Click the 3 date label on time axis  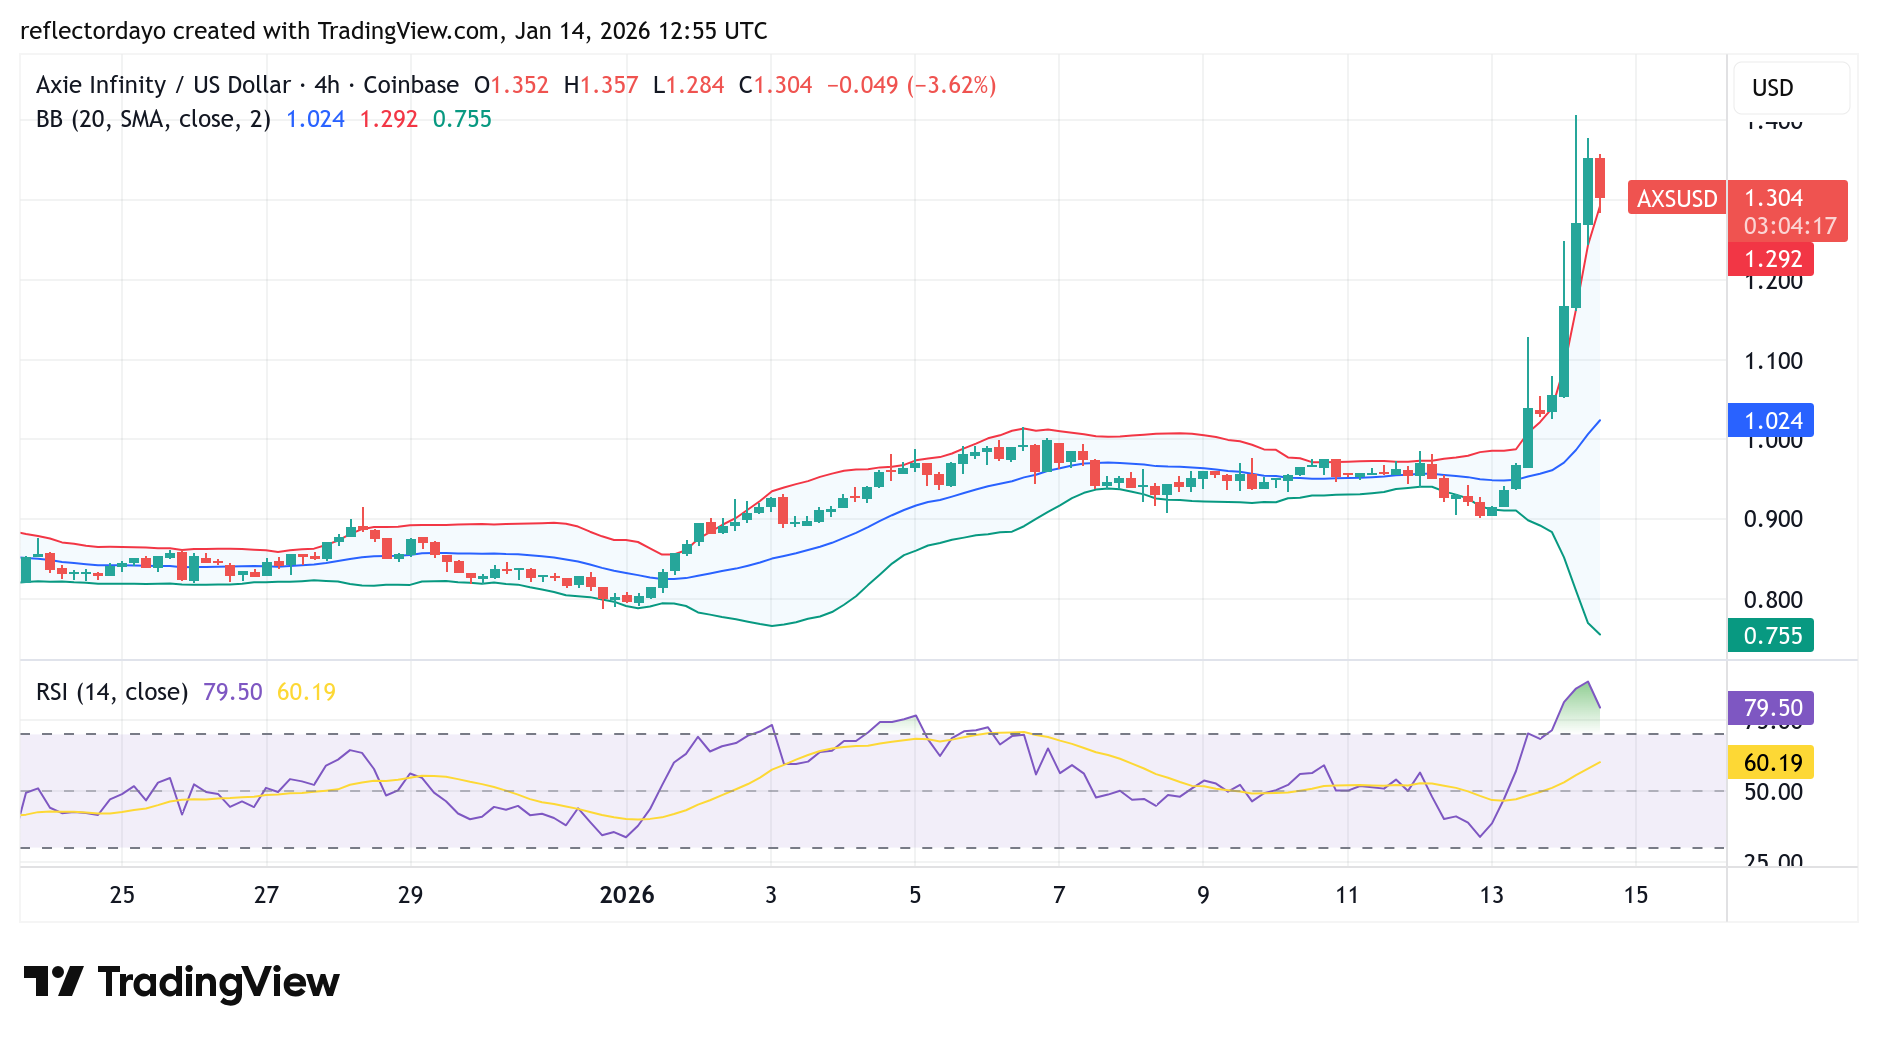(x=771, y=895)
